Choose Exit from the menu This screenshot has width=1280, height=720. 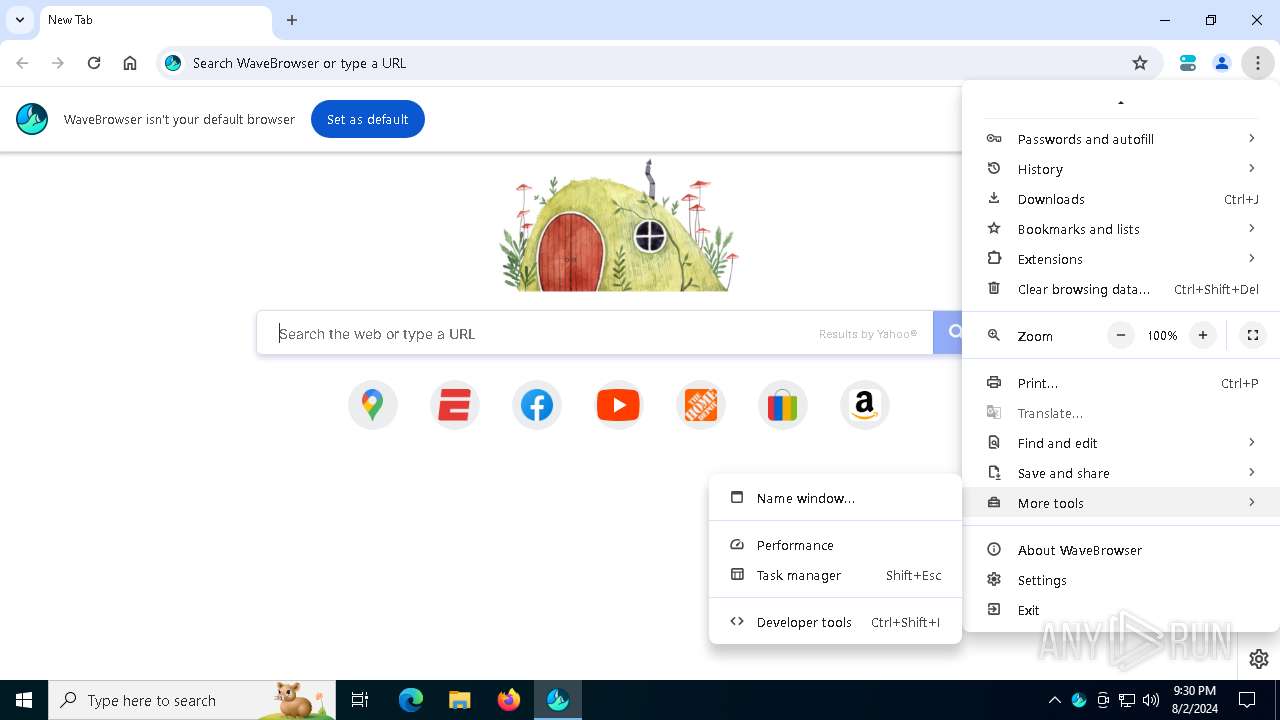[x=1121, y=610]
